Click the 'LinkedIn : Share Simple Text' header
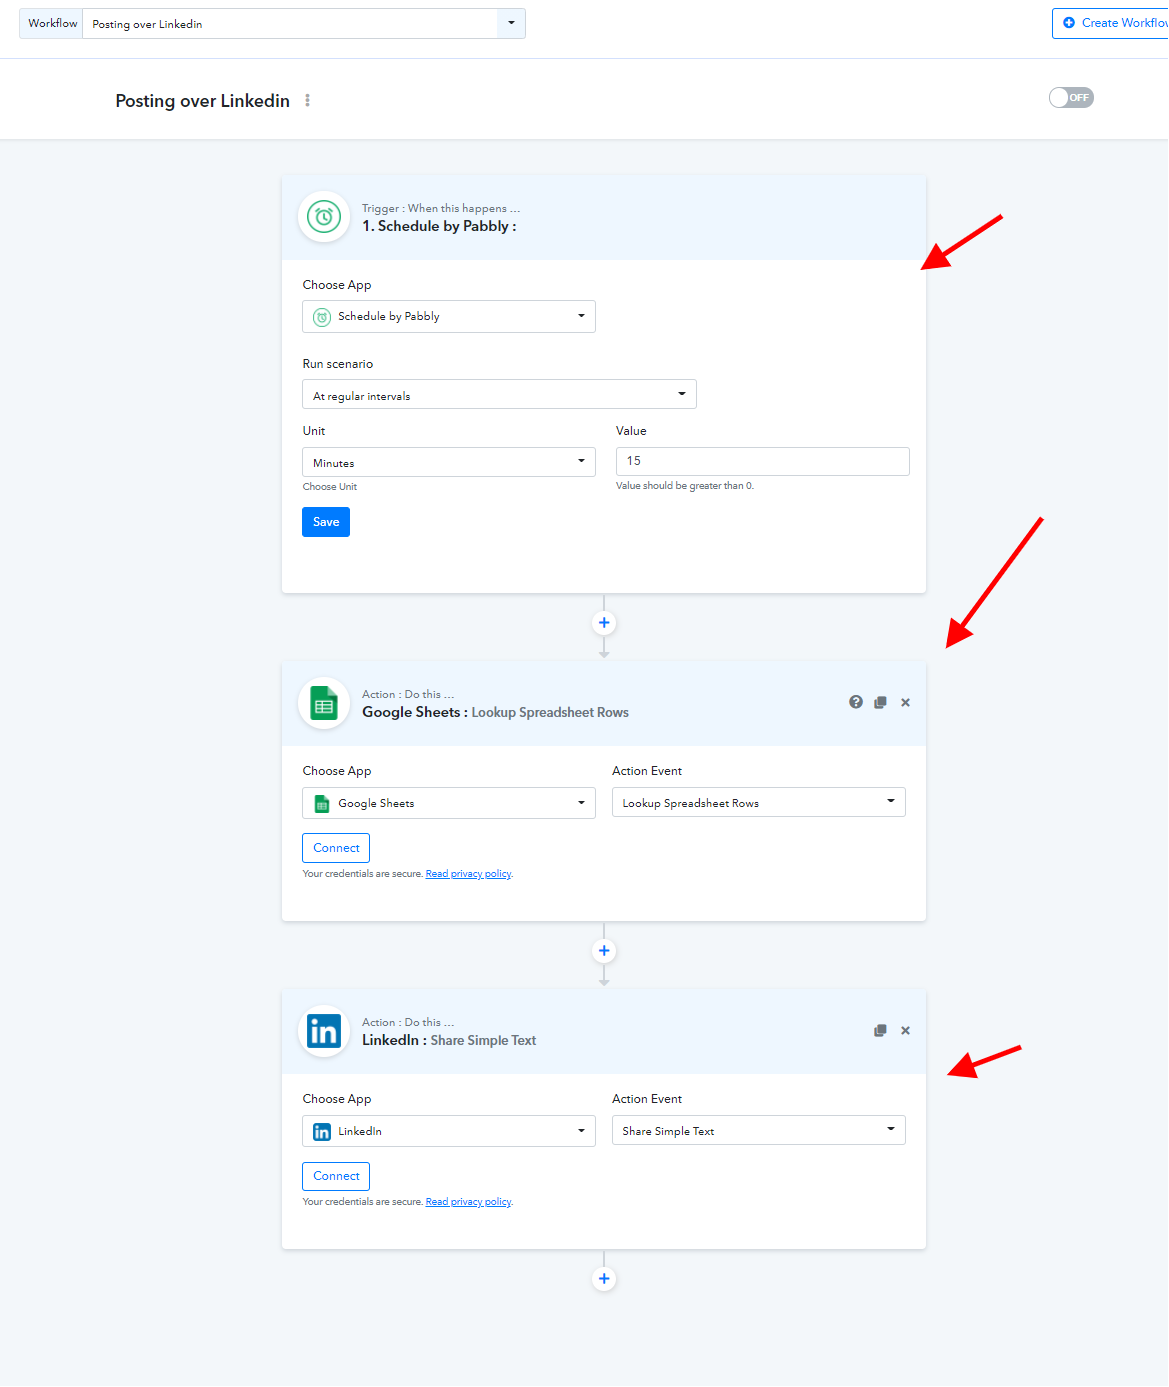Image resolution: width=1169 pixels, height=1387 pixels. coord(449,1040)
